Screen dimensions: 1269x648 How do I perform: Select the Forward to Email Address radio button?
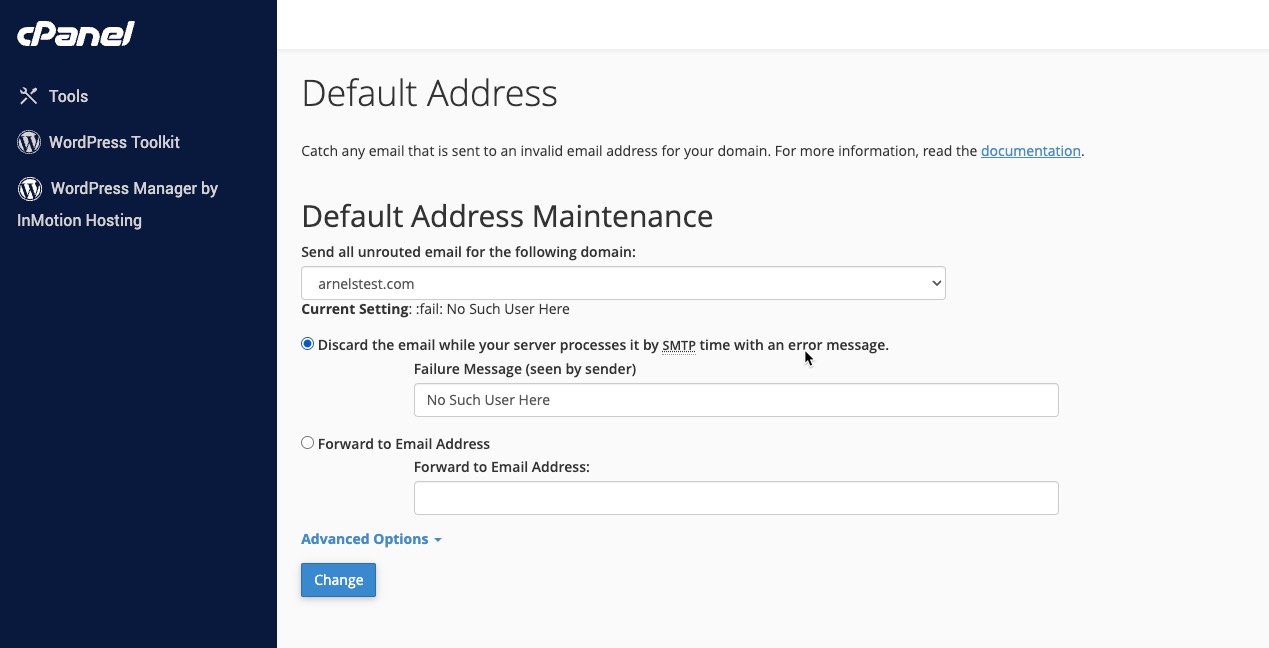pos(308,443)
